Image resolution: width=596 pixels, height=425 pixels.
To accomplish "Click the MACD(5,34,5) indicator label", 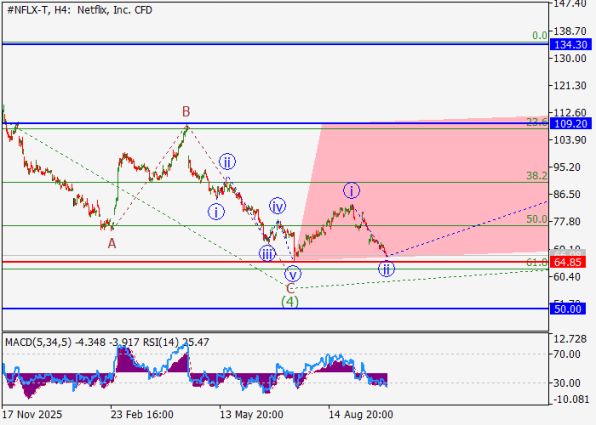I will coord(38,342).
